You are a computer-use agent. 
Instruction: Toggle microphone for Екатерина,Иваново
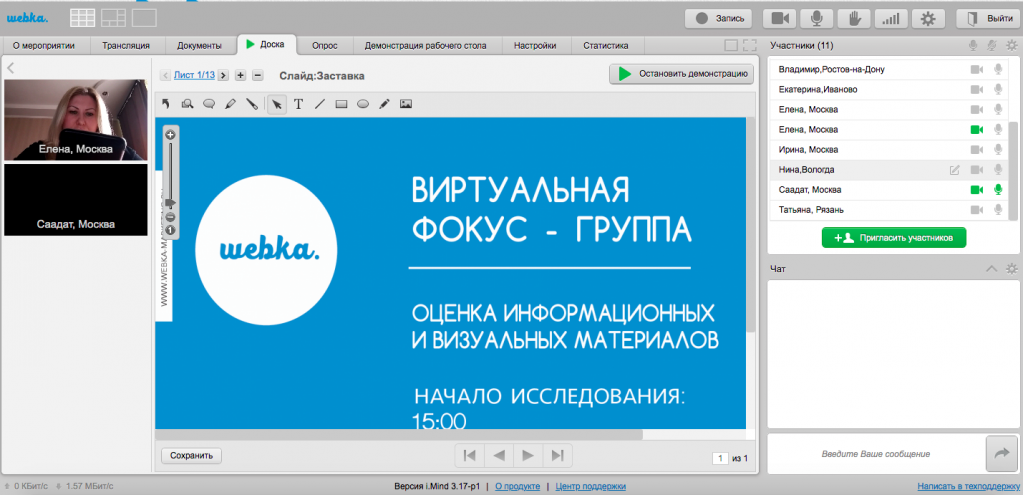pyautogui.click(x=998, y=89)
